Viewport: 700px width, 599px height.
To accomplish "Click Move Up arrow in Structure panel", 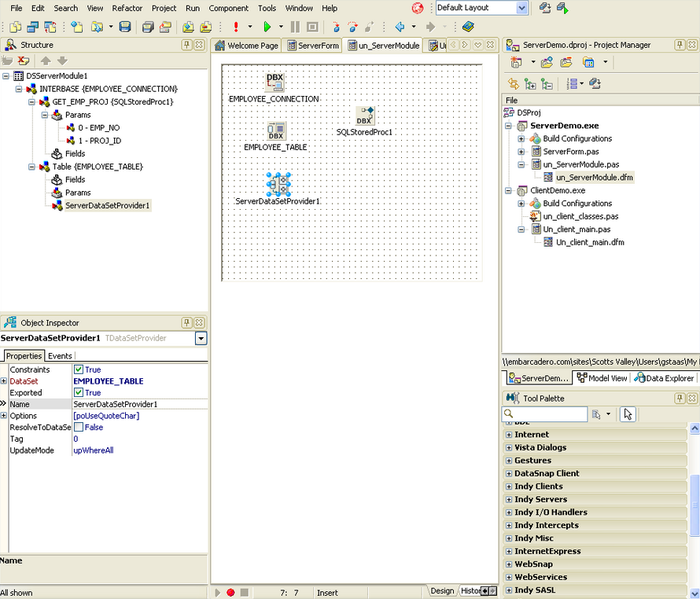I will 46,60.
